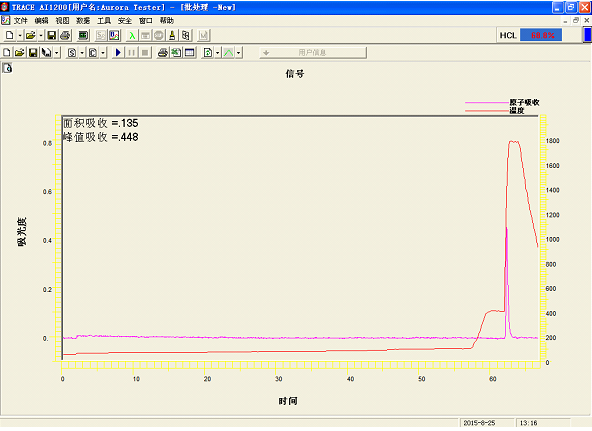Open the 数据 menu
The height and width of the screenshot is (431, 592).
pos(83,20)
